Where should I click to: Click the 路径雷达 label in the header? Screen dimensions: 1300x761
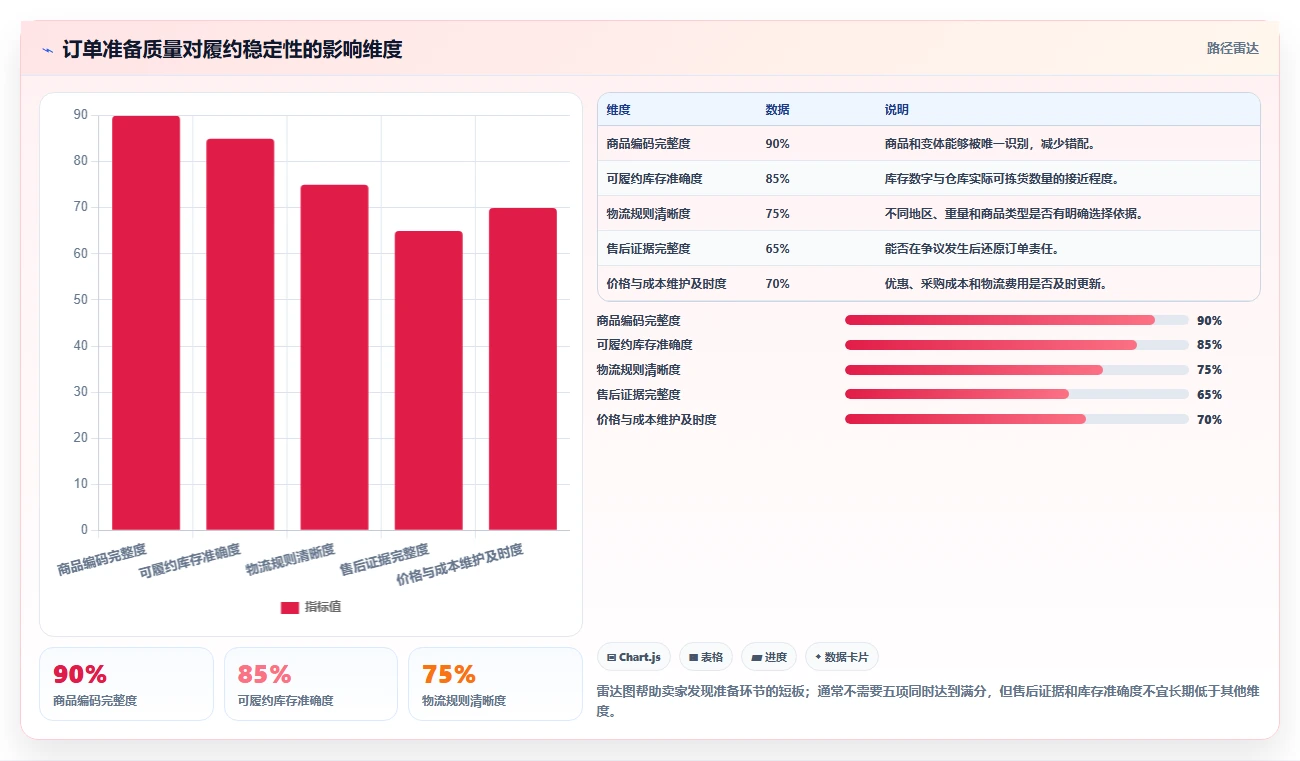click(x=1232, y=48)
